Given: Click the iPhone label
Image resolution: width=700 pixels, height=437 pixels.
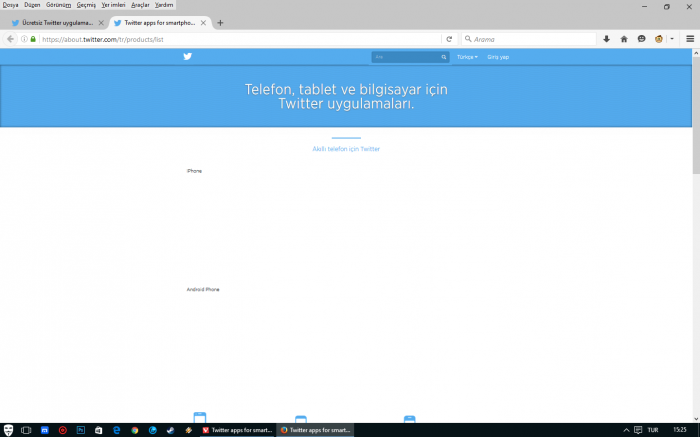Looking at the screenshot, I should click(x=194, y=171).
